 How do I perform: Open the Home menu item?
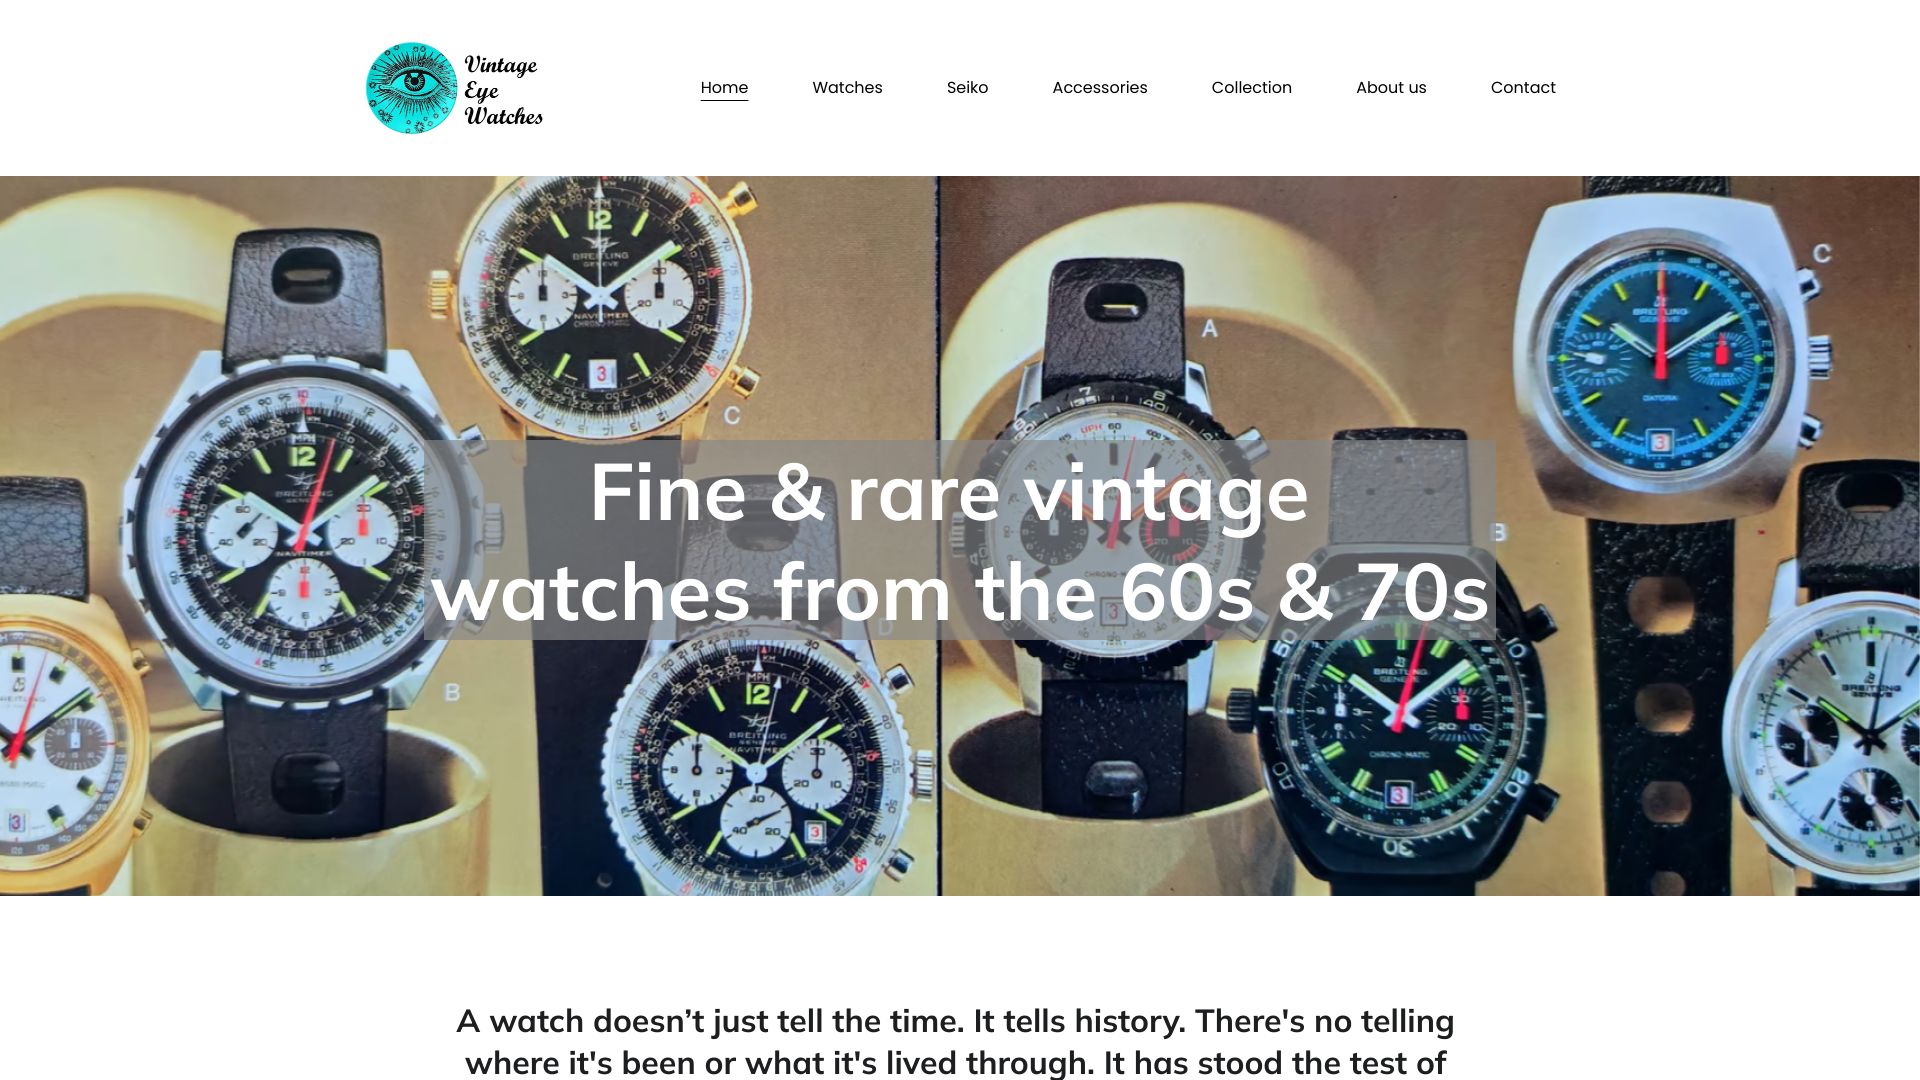[724, 88]
